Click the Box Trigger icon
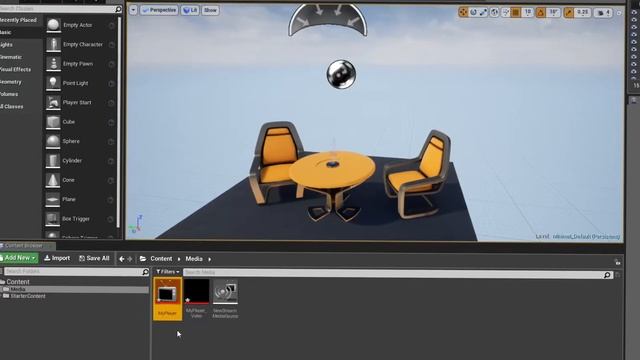This screenshot has width=640, height=360. [x=53, y=219]
